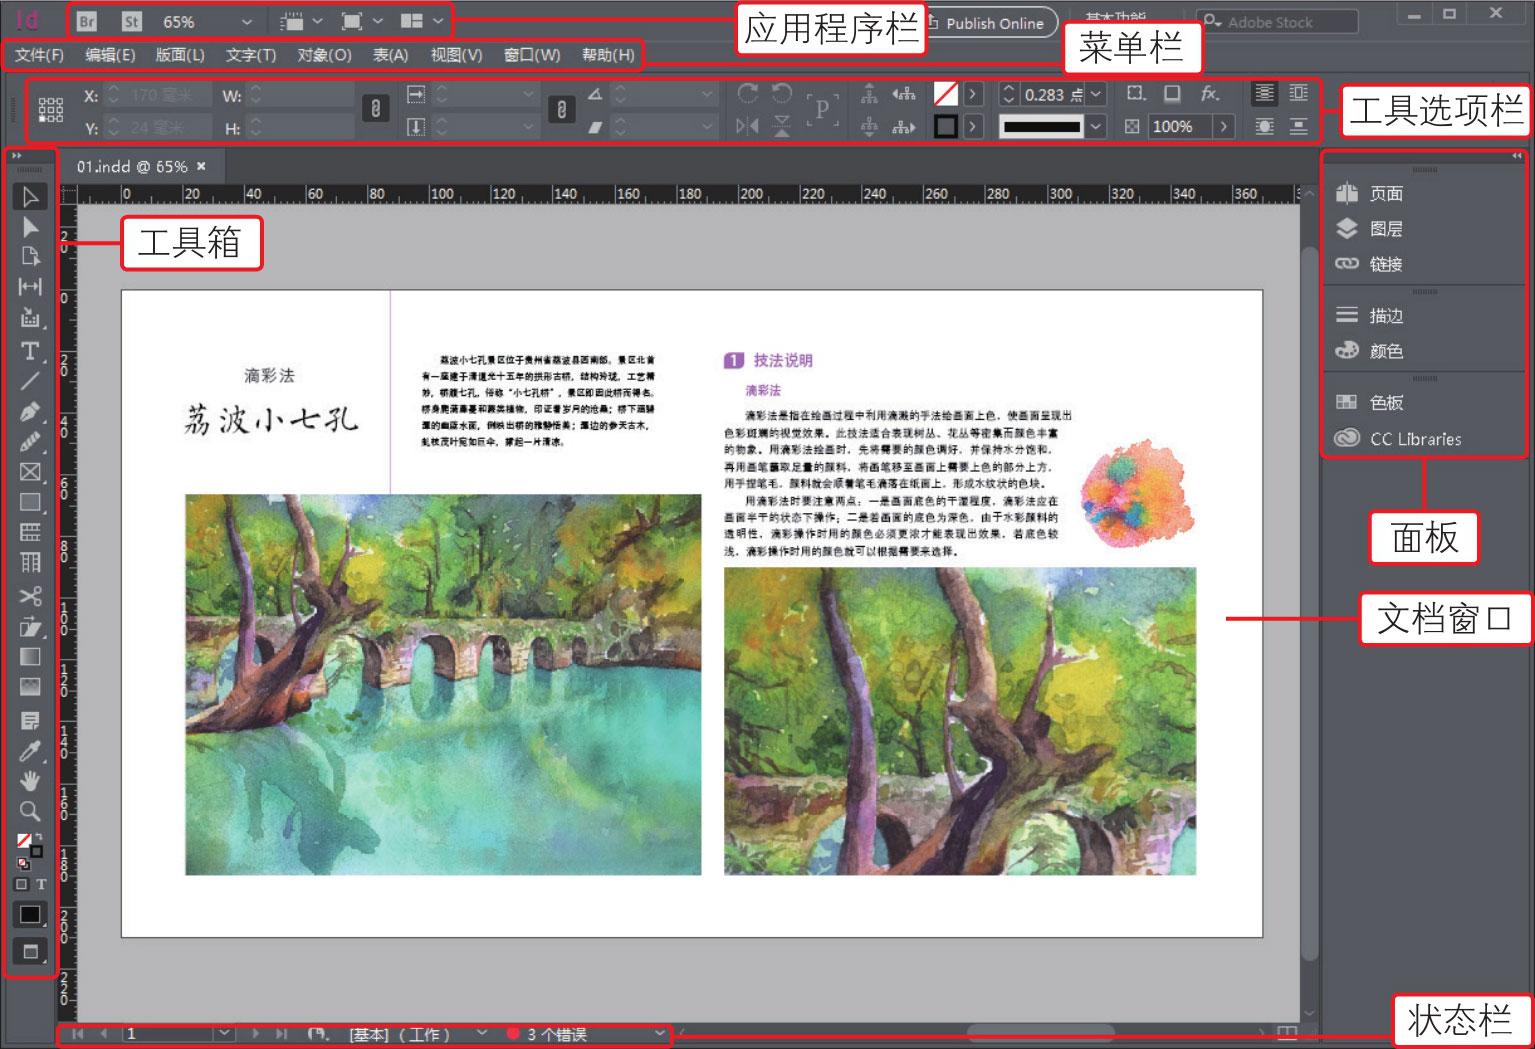The image size is (1535, 1049).
Task: Expand the stroke weight 0.283 dropdown
Action: 1096,94
